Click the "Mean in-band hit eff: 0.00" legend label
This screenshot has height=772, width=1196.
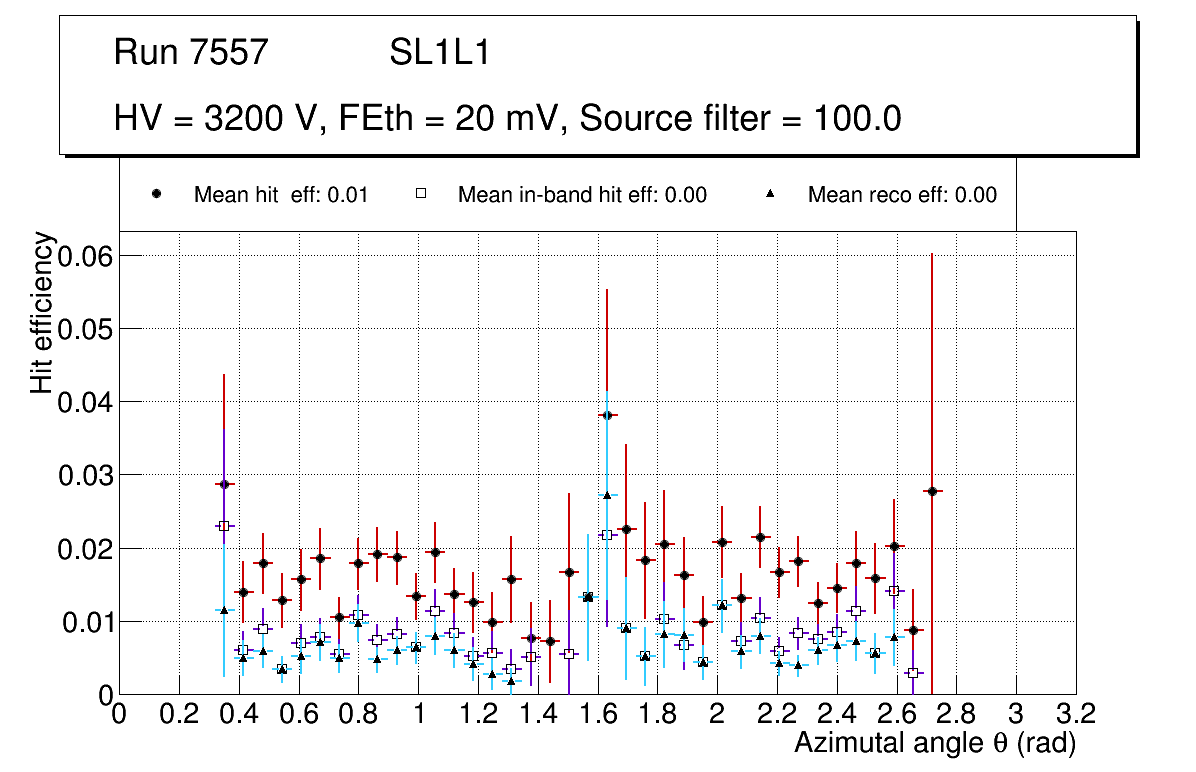click(x=582, y=195)
